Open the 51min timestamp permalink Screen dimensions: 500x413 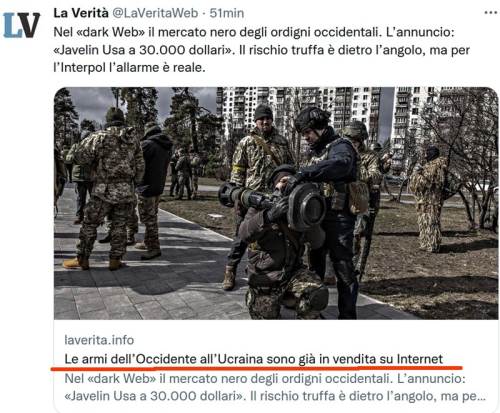coord(227,13)
